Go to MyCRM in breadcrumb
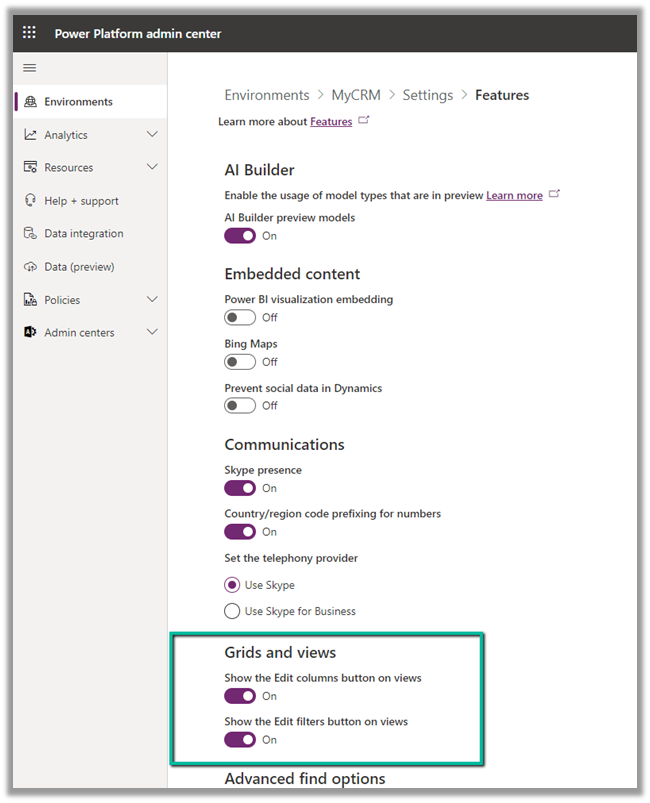The height and width of the screenshot is (803, 650). click(355, 95)
